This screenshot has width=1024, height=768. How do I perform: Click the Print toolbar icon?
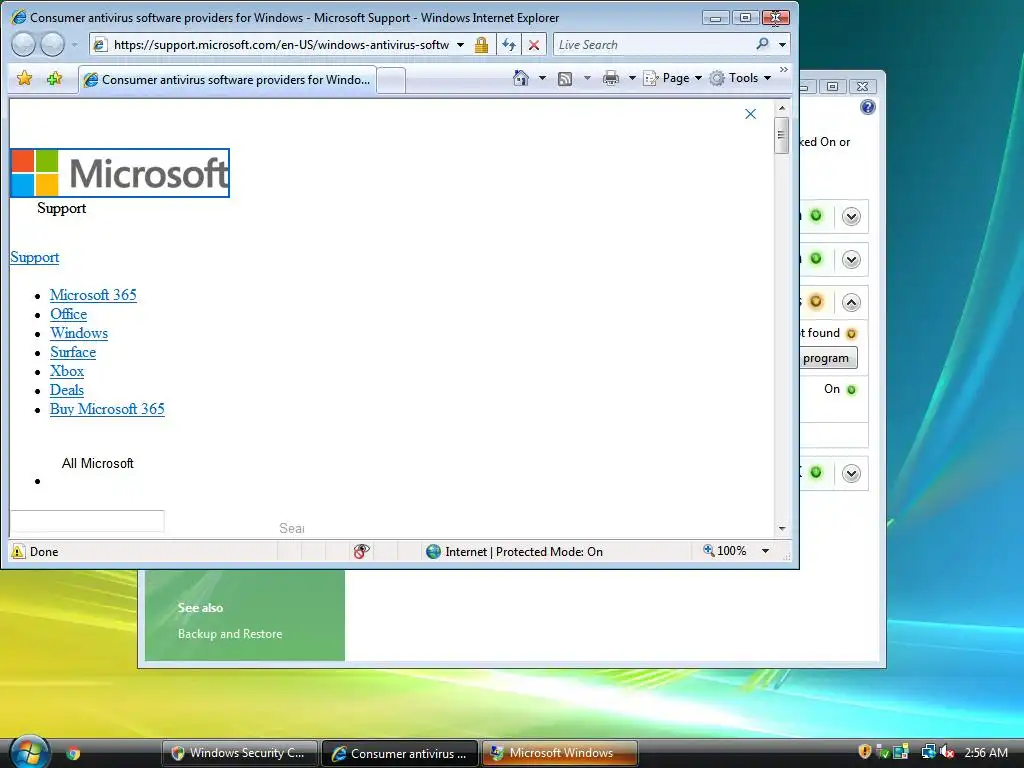[x=611, y=78]
